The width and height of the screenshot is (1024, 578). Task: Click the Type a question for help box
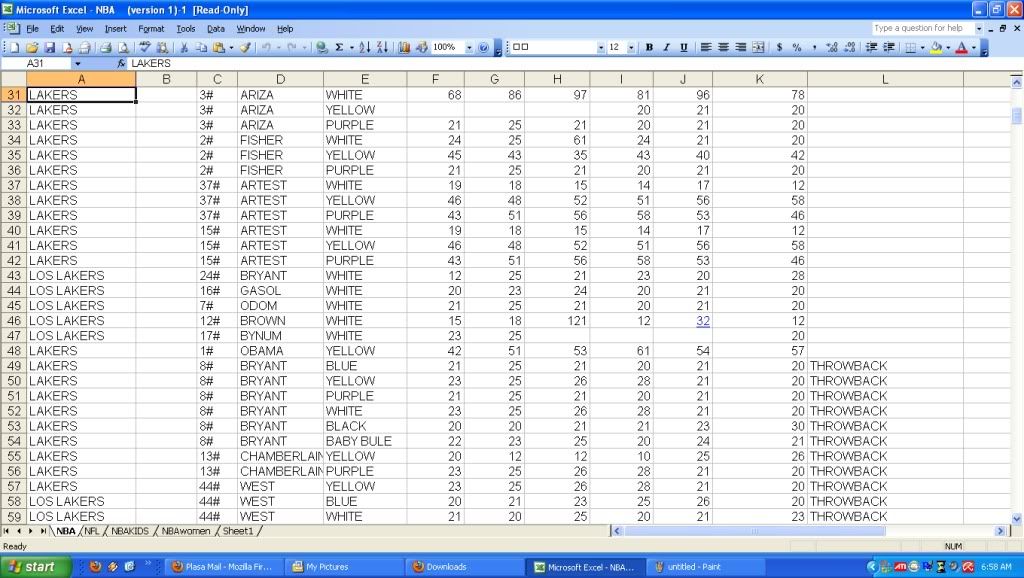coord(922,28)
